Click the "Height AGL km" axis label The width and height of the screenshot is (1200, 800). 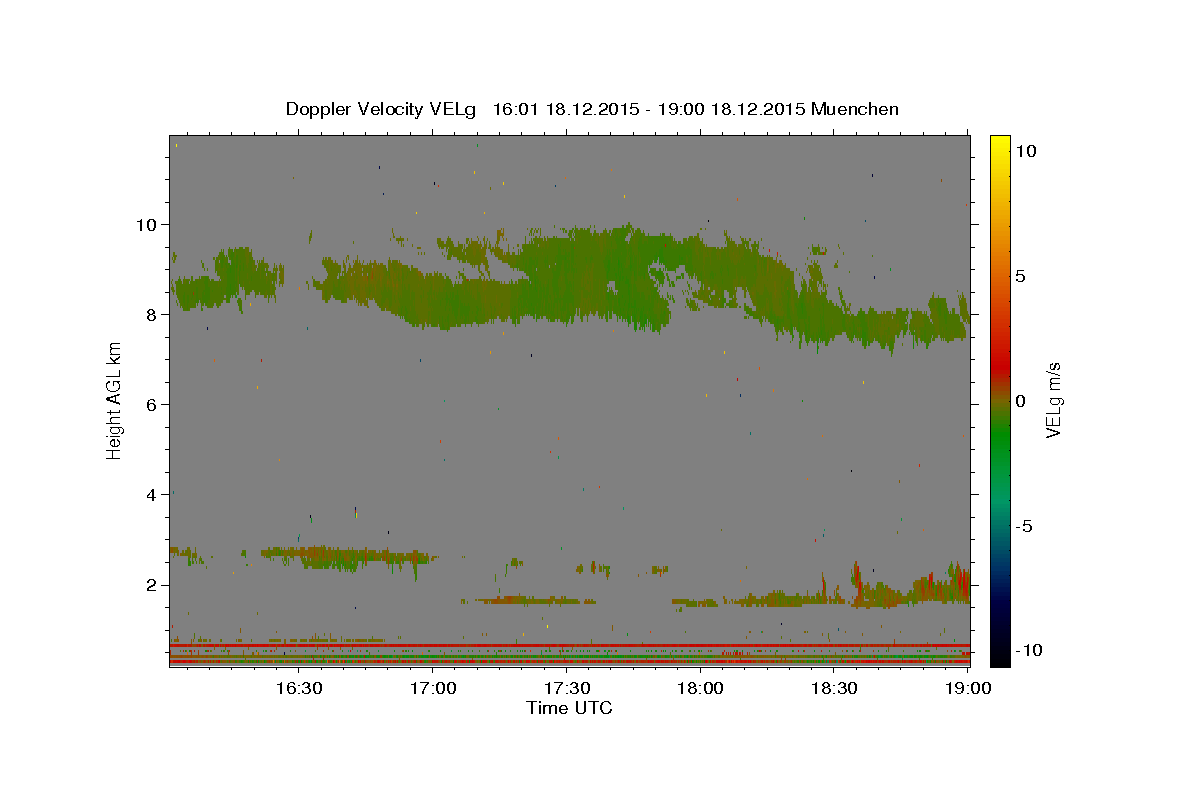pyautogui.click(x=115, y=400)
